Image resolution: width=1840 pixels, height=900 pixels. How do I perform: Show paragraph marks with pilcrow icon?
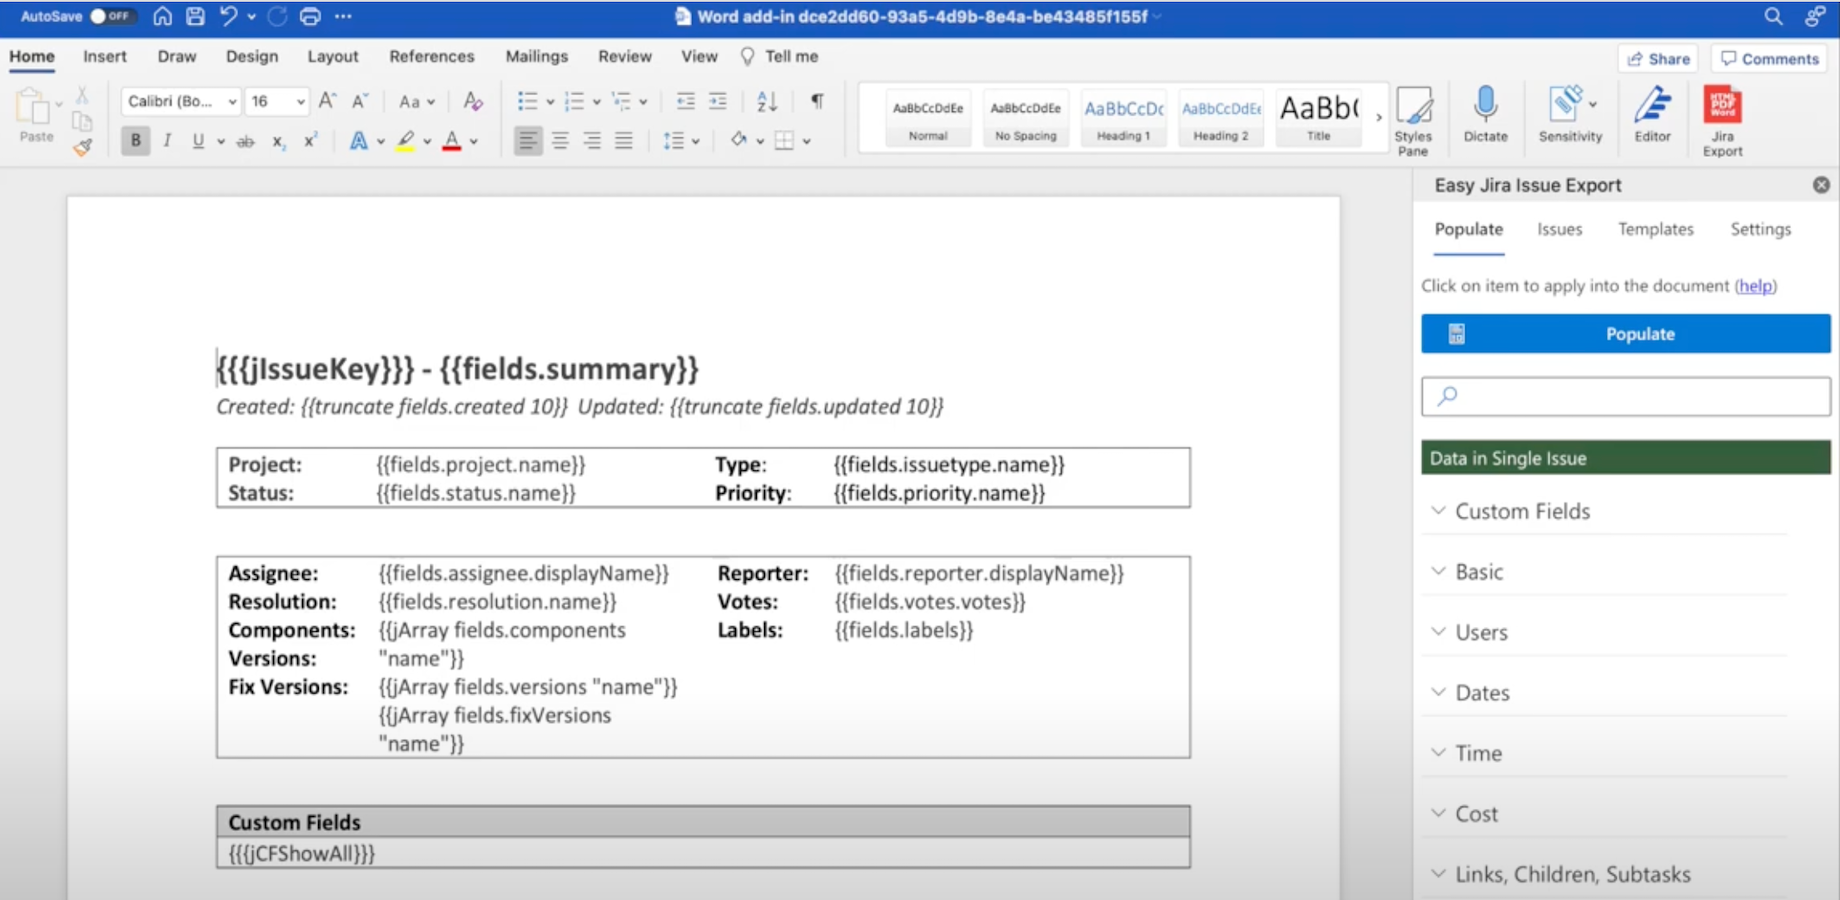coord(817,101)
